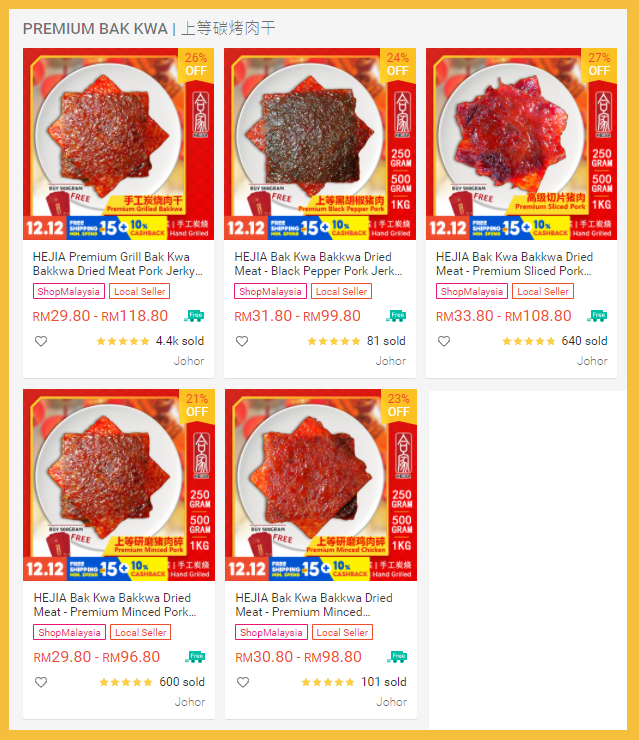Click the 27% OFF discount badge
639x740 pixels.
coord(599,65)
